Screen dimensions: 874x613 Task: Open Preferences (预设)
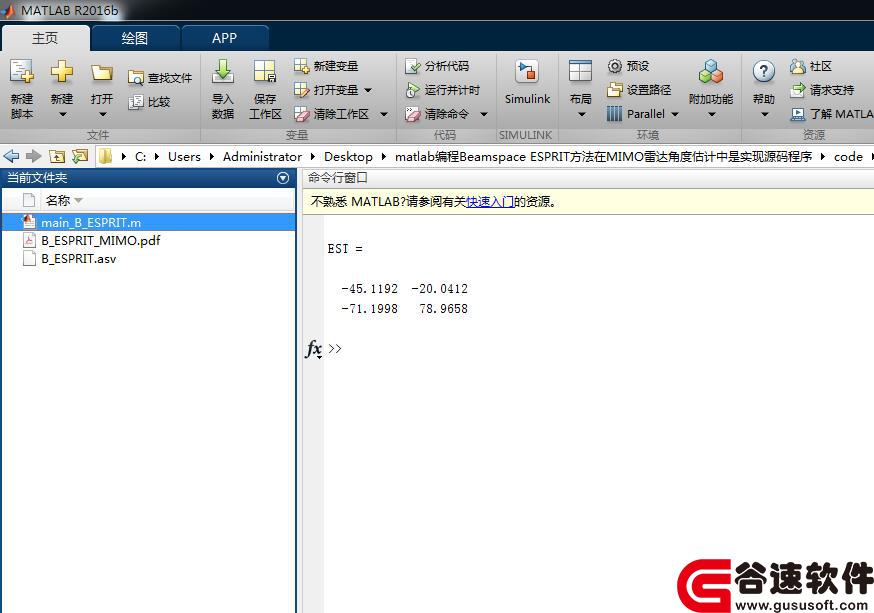[628, 66]
